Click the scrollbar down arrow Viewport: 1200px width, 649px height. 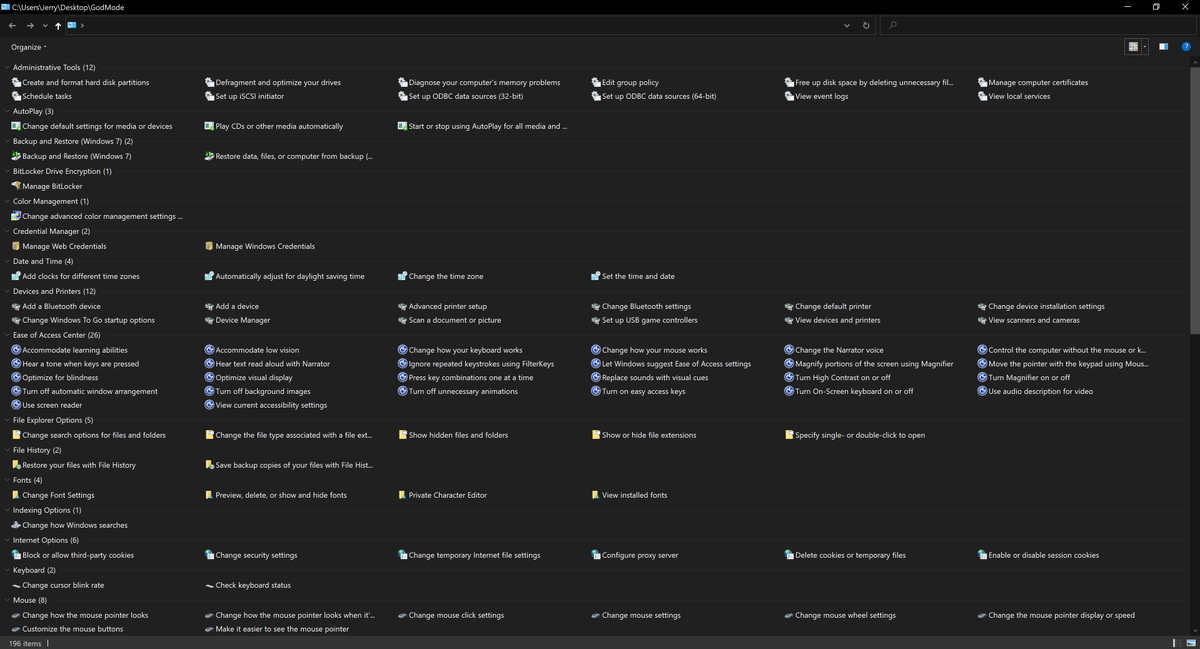point(1195,632)
